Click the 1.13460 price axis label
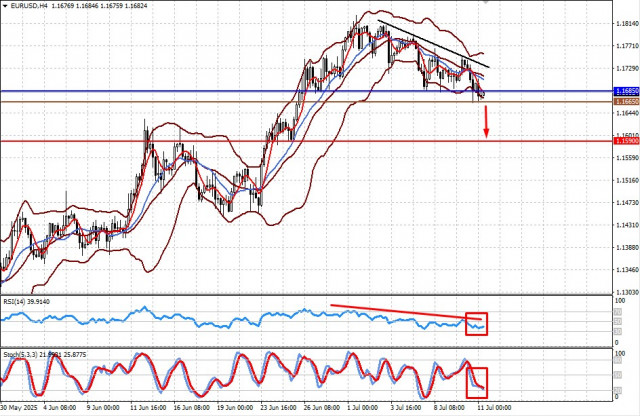 pos(627,270)
